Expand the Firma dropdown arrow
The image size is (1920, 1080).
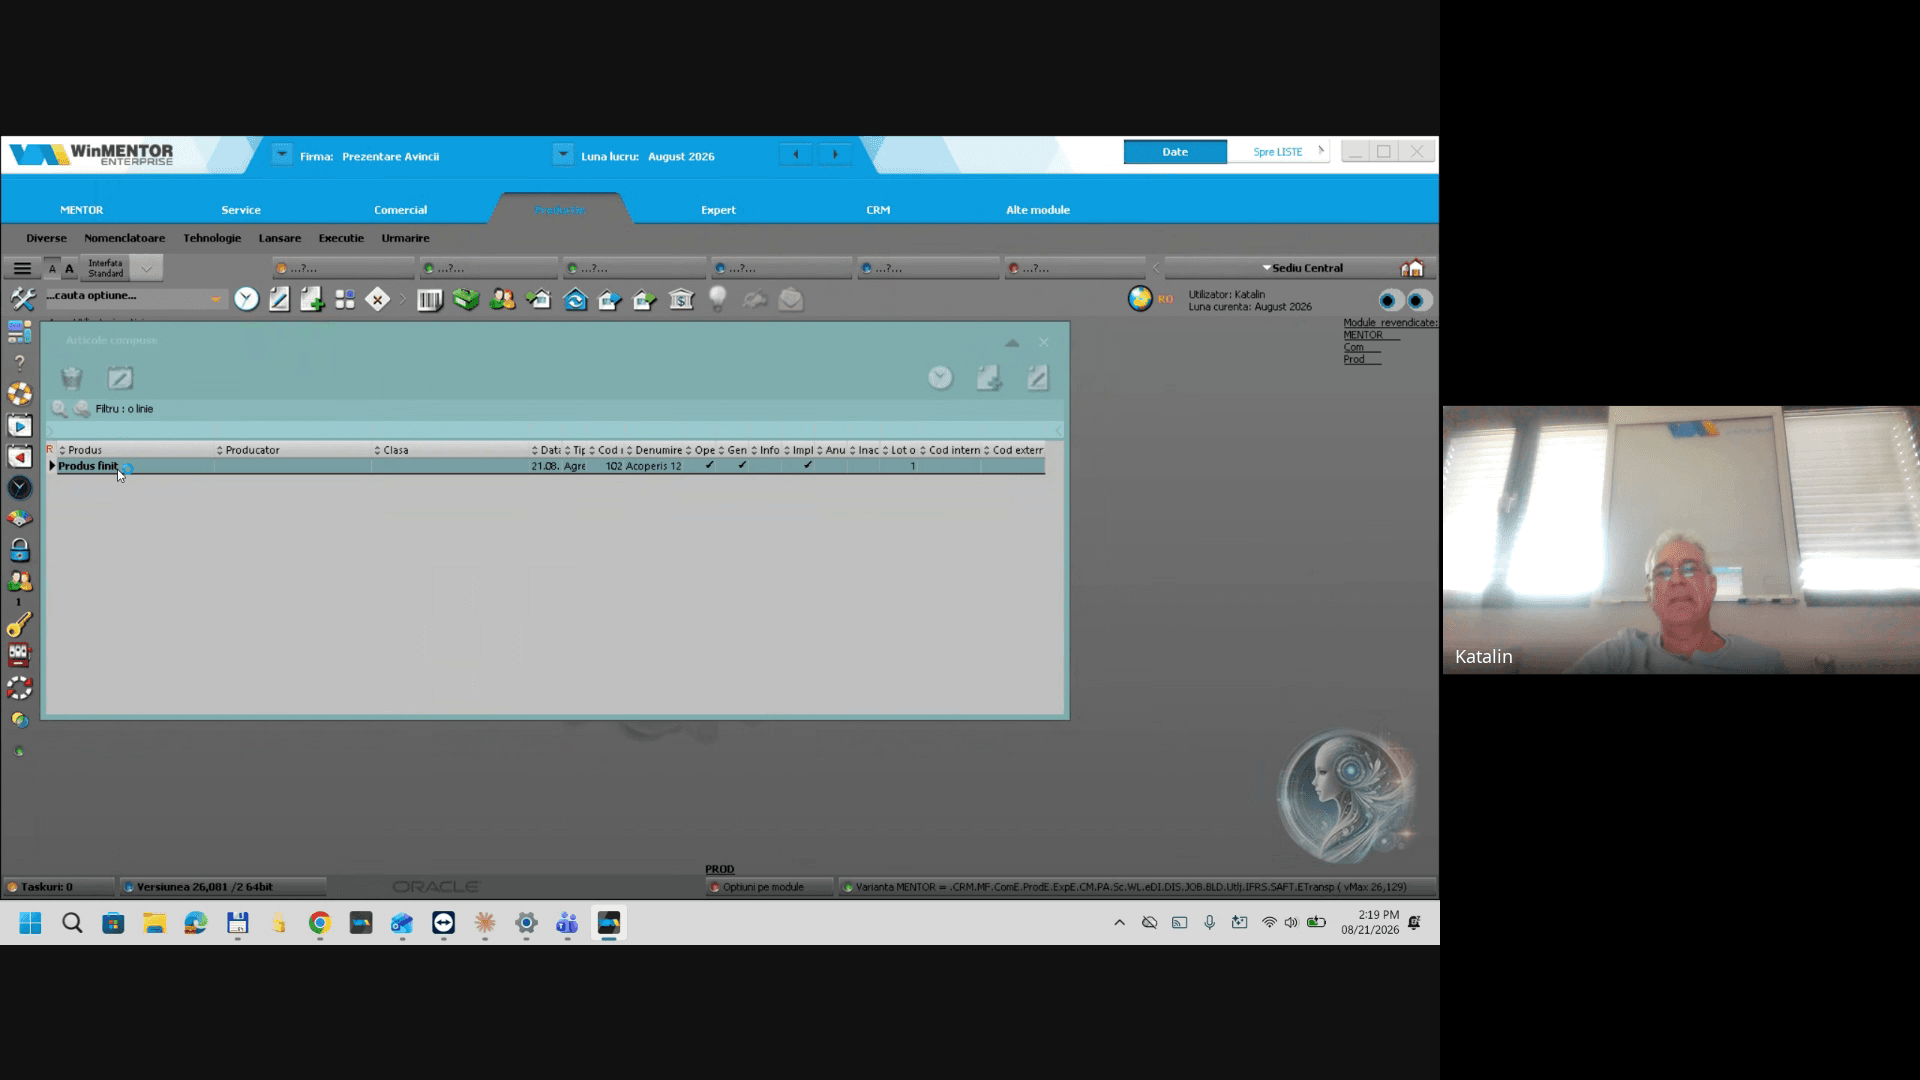click(x=282, y=155)
